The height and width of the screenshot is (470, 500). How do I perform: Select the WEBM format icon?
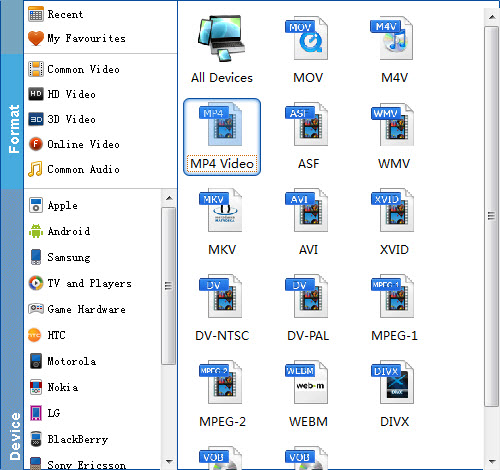pyautogui.click(x=308, y=382)
